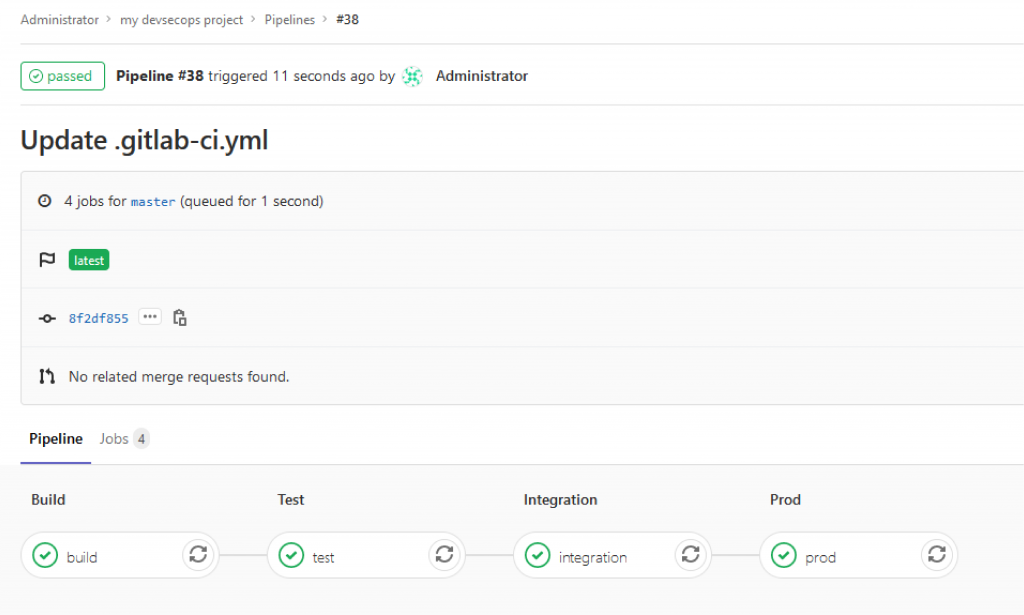
Task: Click the Administrator breadcrumb link
Action: [59, 20]
